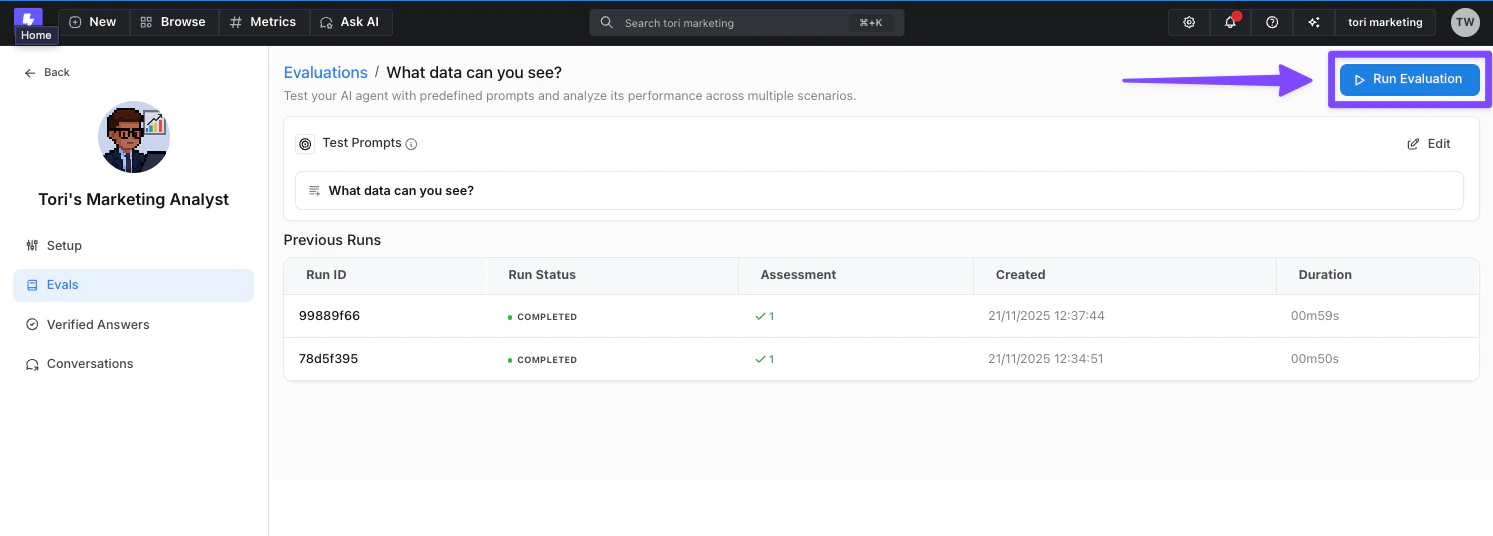Open the Setup sidebar item
Image resolution: width=1493 pixels, height=536 pixels.
[x=133, y=245]
